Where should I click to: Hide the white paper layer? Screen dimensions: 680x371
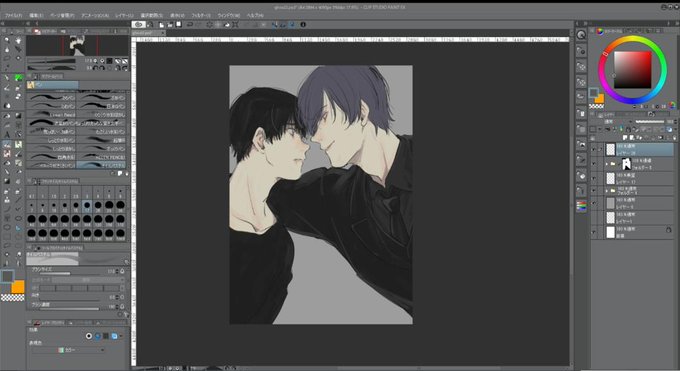click(x=594, y=232)
